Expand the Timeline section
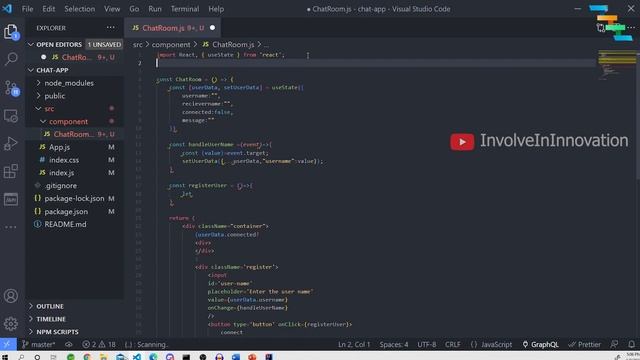This screenshot has height=360, width=640. click(51, 319)
